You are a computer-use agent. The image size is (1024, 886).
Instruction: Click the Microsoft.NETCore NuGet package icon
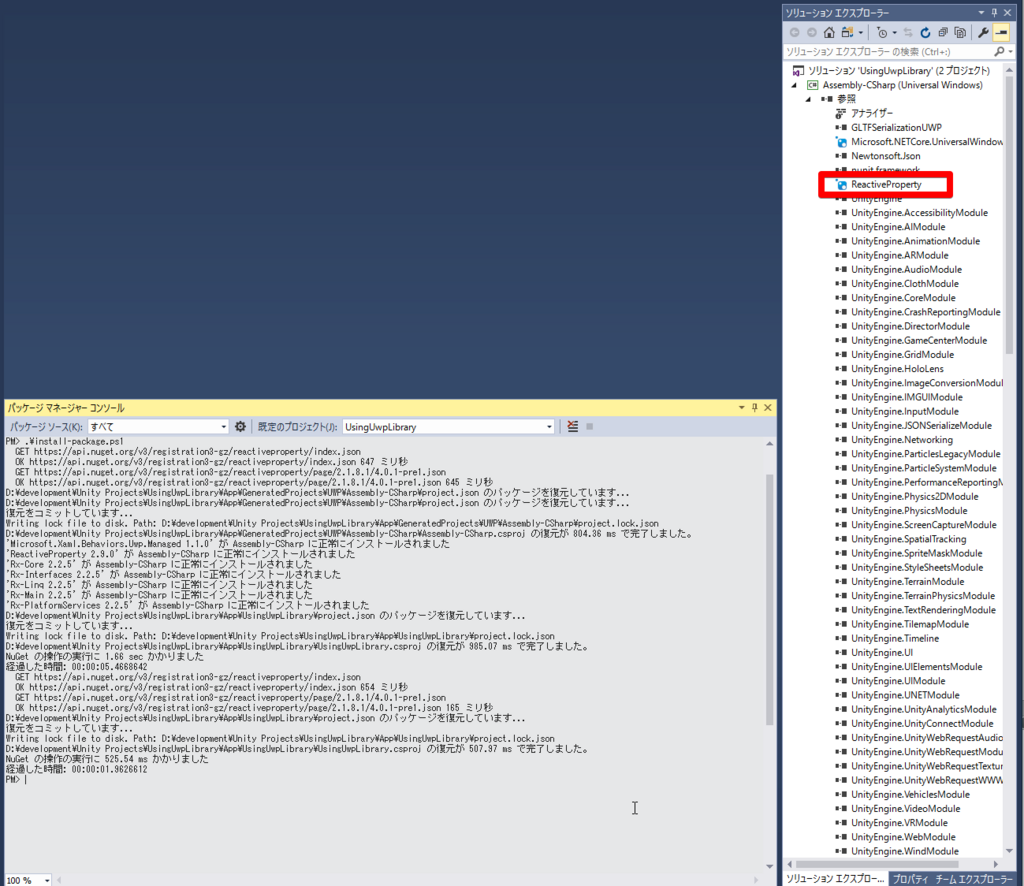pos(841,142)
